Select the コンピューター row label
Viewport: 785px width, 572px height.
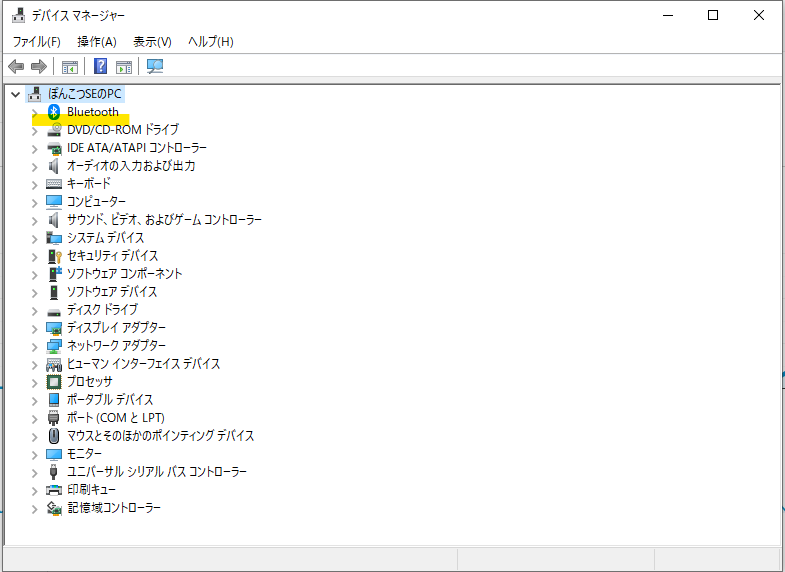96,202
